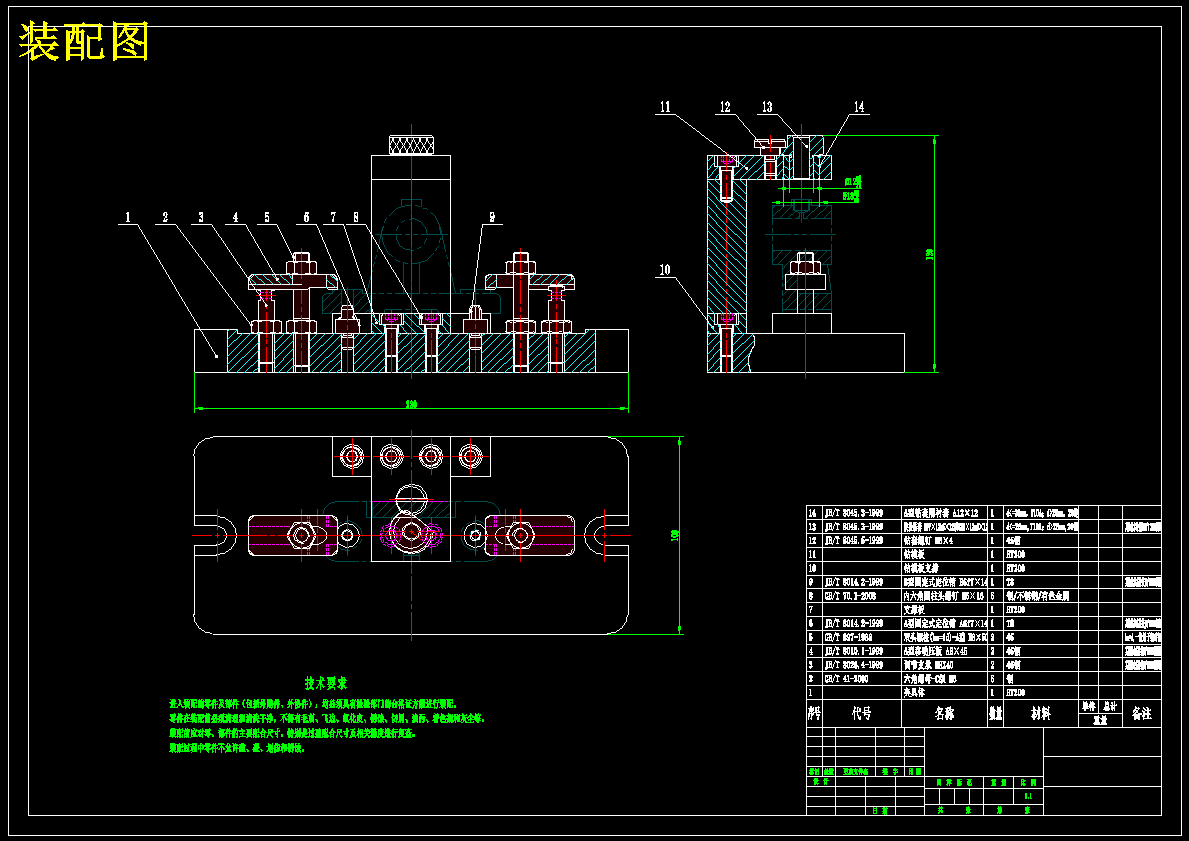Select callout number 1 above the front view

(x=127, y=218)
